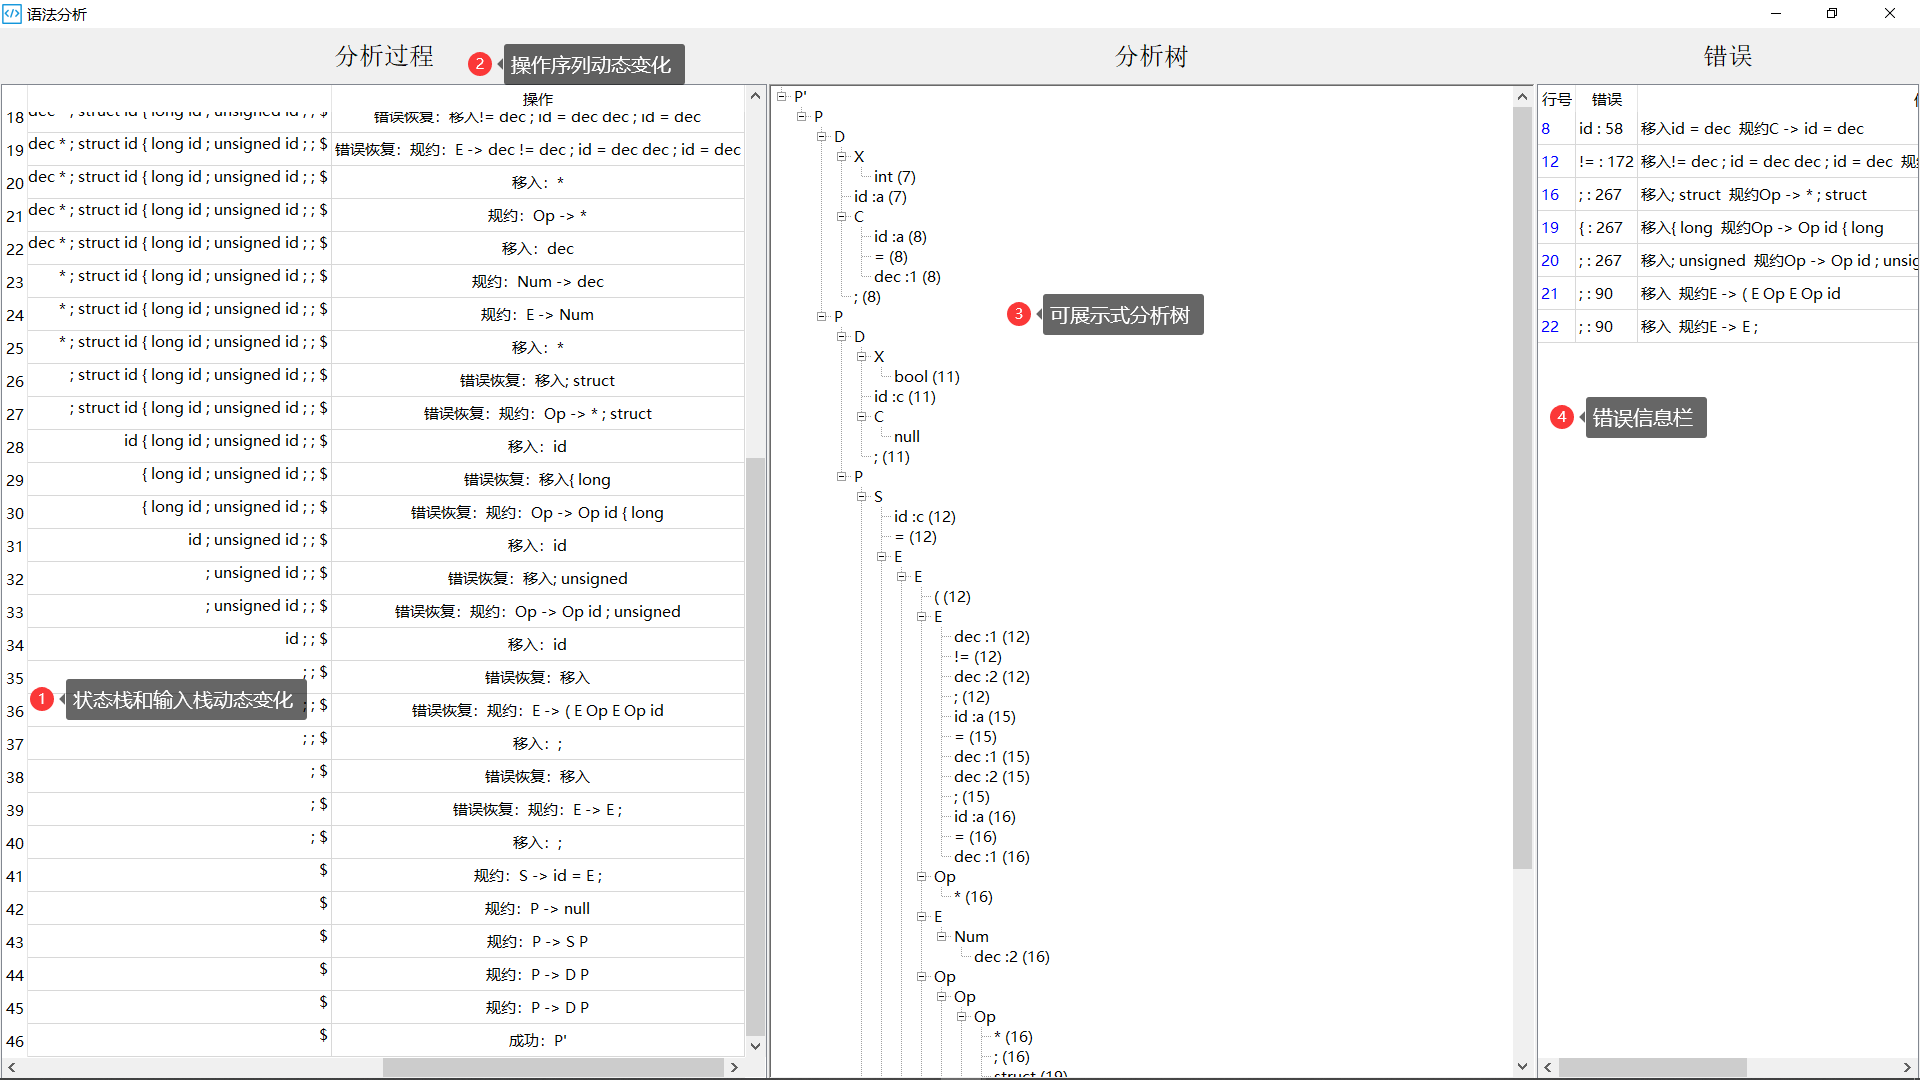Select error row with line number 21
Image resolution: width=1920 pixels, height=1080 pixels.
pyautogui.click(x=1727, y=293)
